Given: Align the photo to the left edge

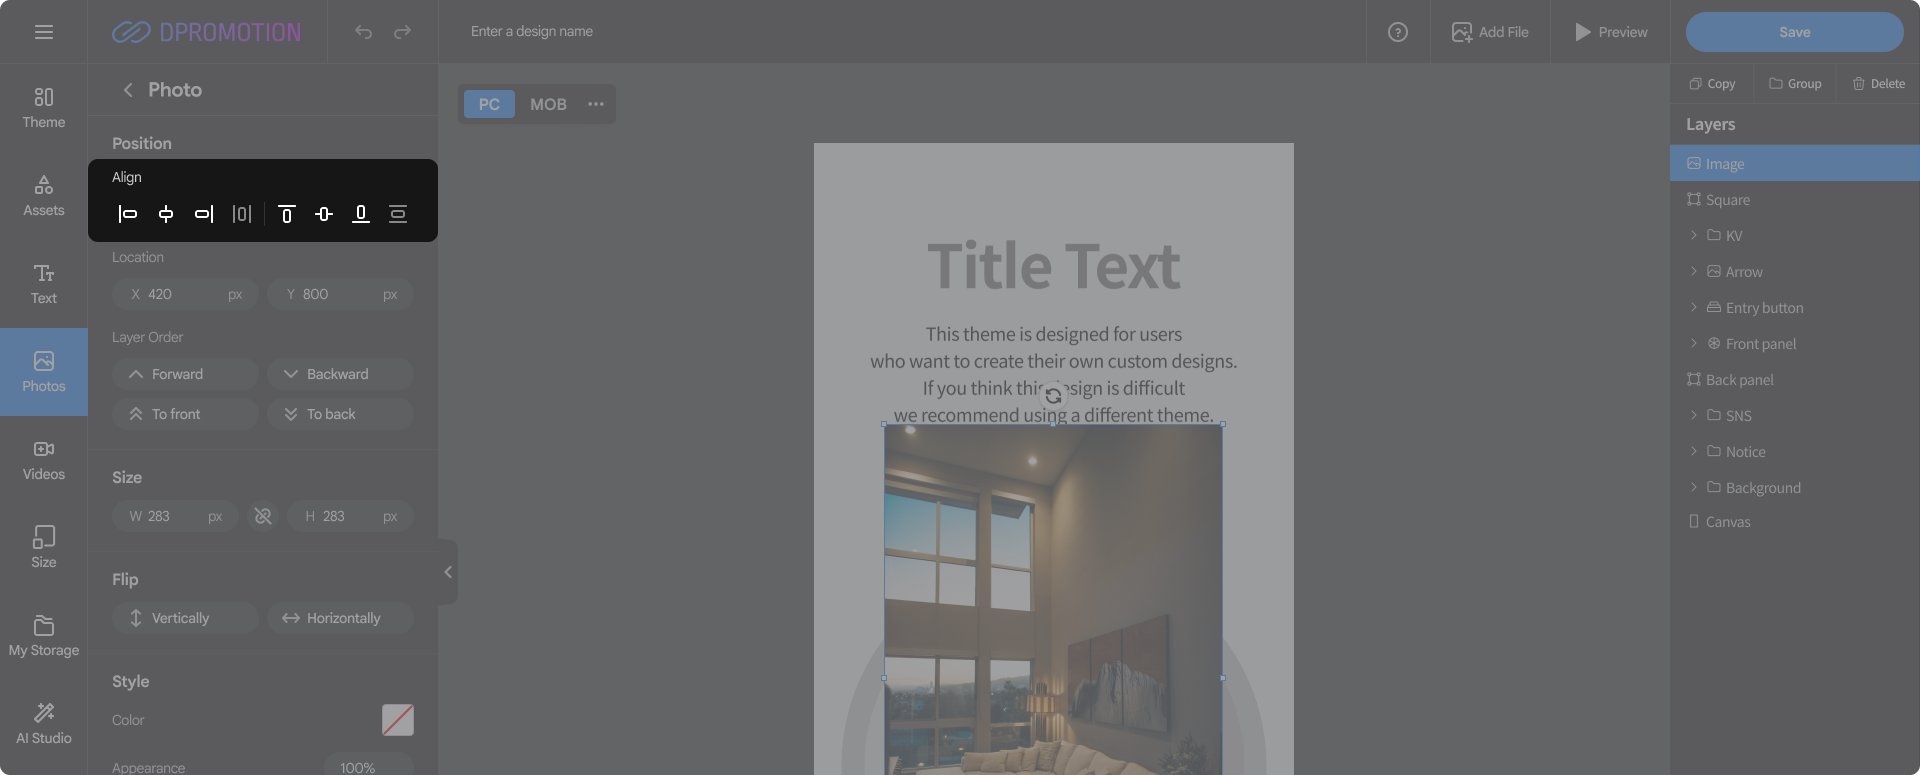Looking at the screenshot, I should tap(128, 214).
